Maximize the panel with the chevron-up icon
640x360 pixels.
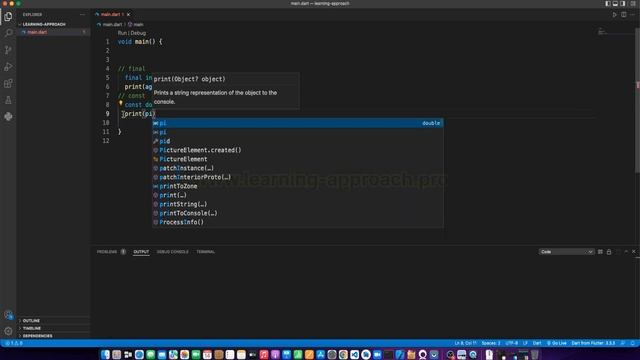626,252
